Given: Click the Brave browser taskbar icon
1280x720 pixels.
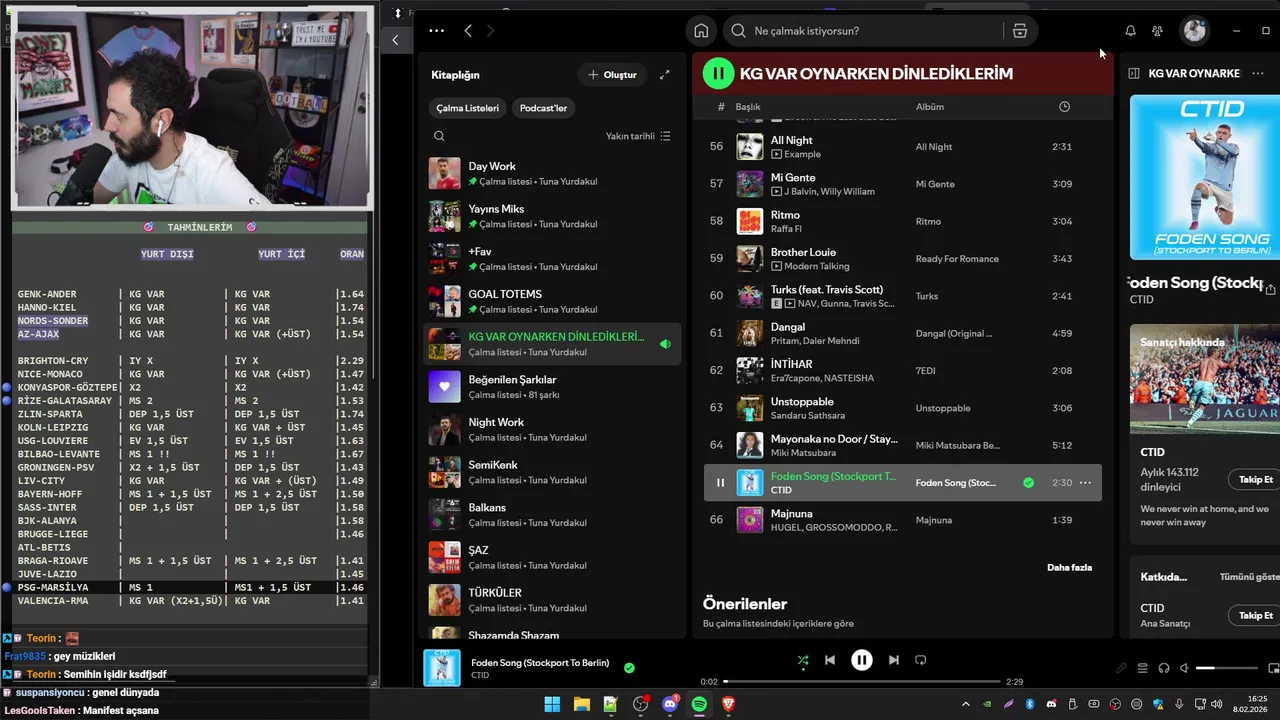Looking at the screenshot, I should 729,704.
